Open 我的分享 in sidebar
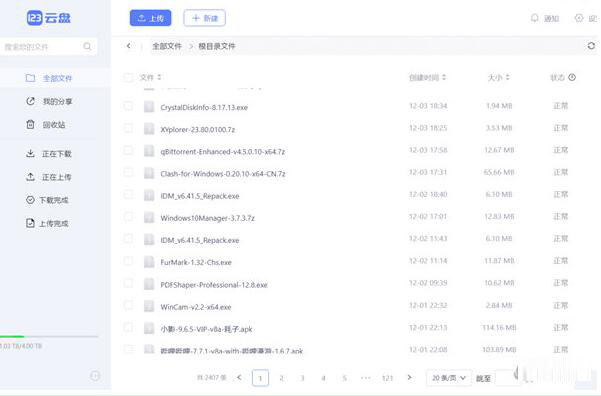Image resolution: width=601 pixels, height=396 pixels. click(x=49, y=101)
